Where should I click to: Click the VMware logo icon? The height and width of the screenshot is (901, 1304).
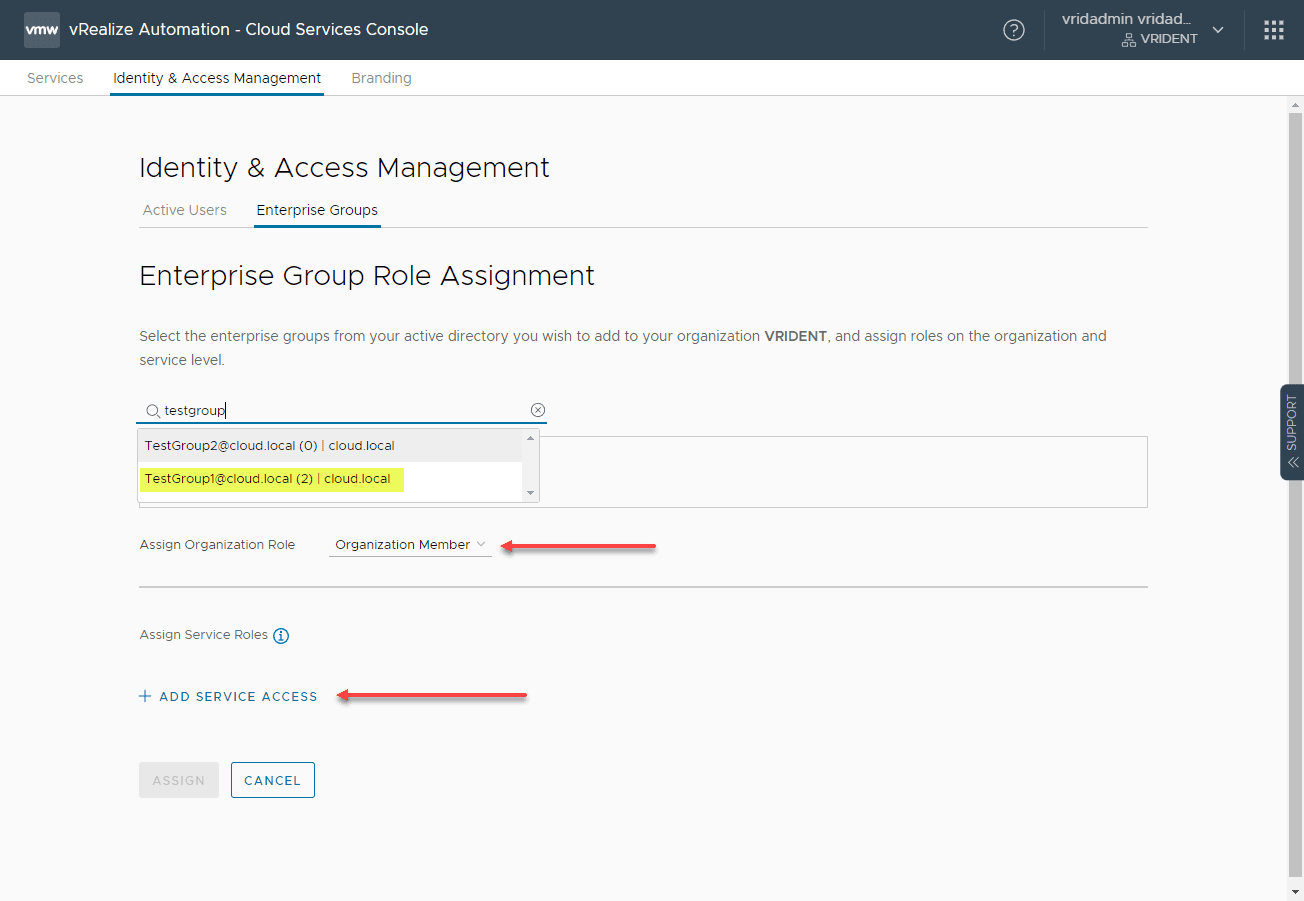coord(42,30)
